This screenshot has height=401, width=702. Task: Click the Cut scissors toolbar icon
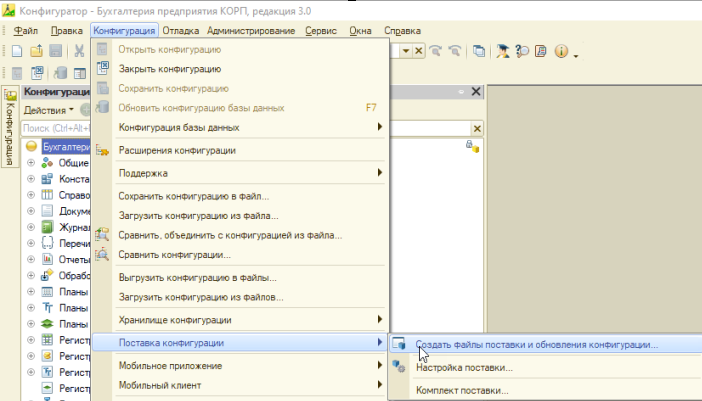79,51
